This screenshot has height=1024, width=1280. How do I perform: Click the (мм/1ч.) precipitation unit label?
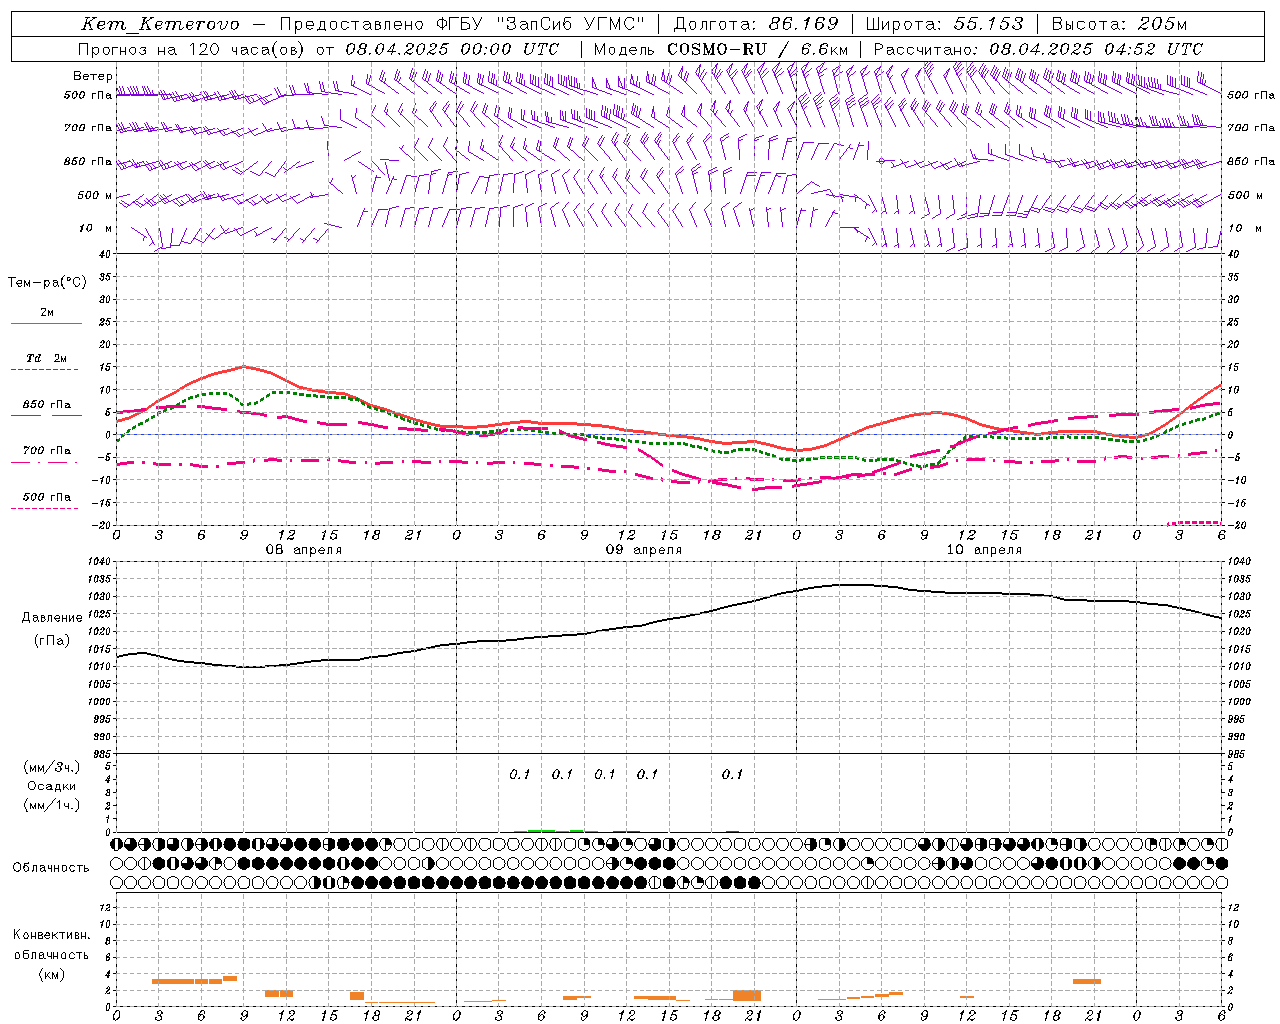click(x=52, y=805)
